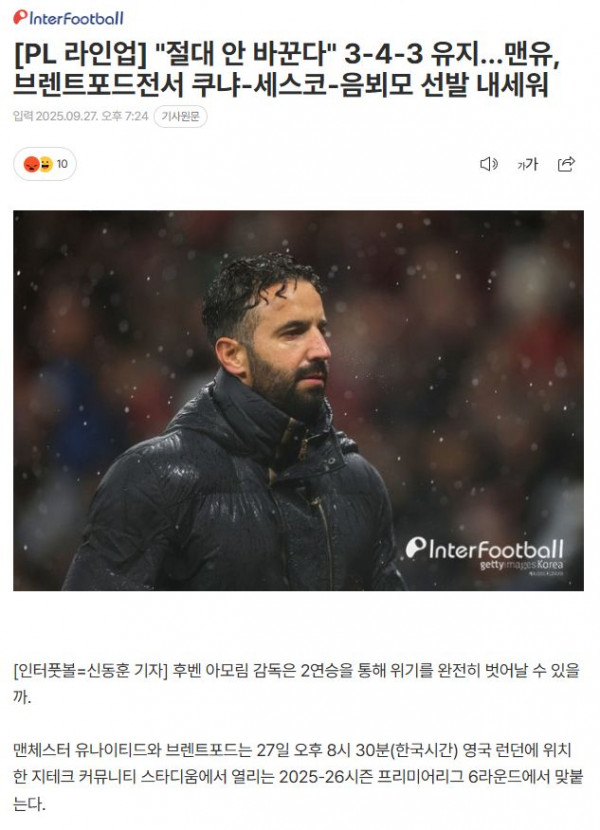This screenshot has height=830, width=600.
Task: Open the 기사원문 original article button
Action: click(x=180, y=116)
